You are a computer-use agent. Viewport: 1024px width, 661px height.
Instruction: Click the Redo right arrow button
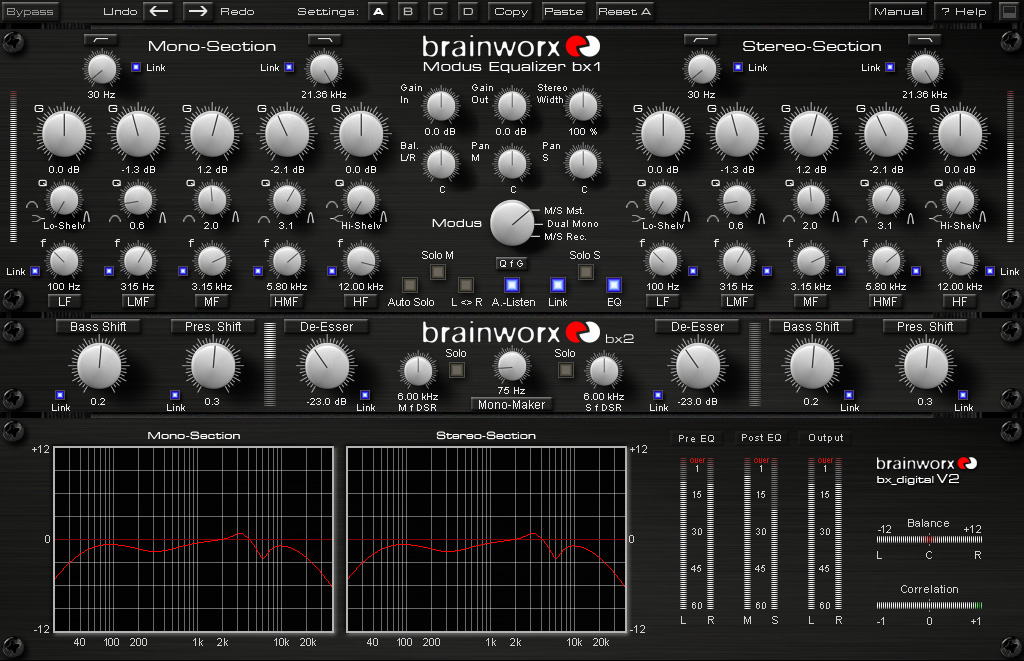[x=198, y=11]
